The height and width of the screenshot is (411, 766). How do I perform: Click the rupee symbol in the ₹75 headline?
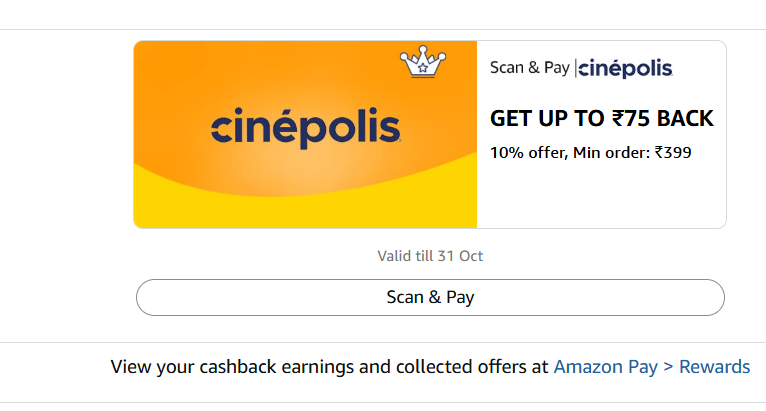coord(620,119)
